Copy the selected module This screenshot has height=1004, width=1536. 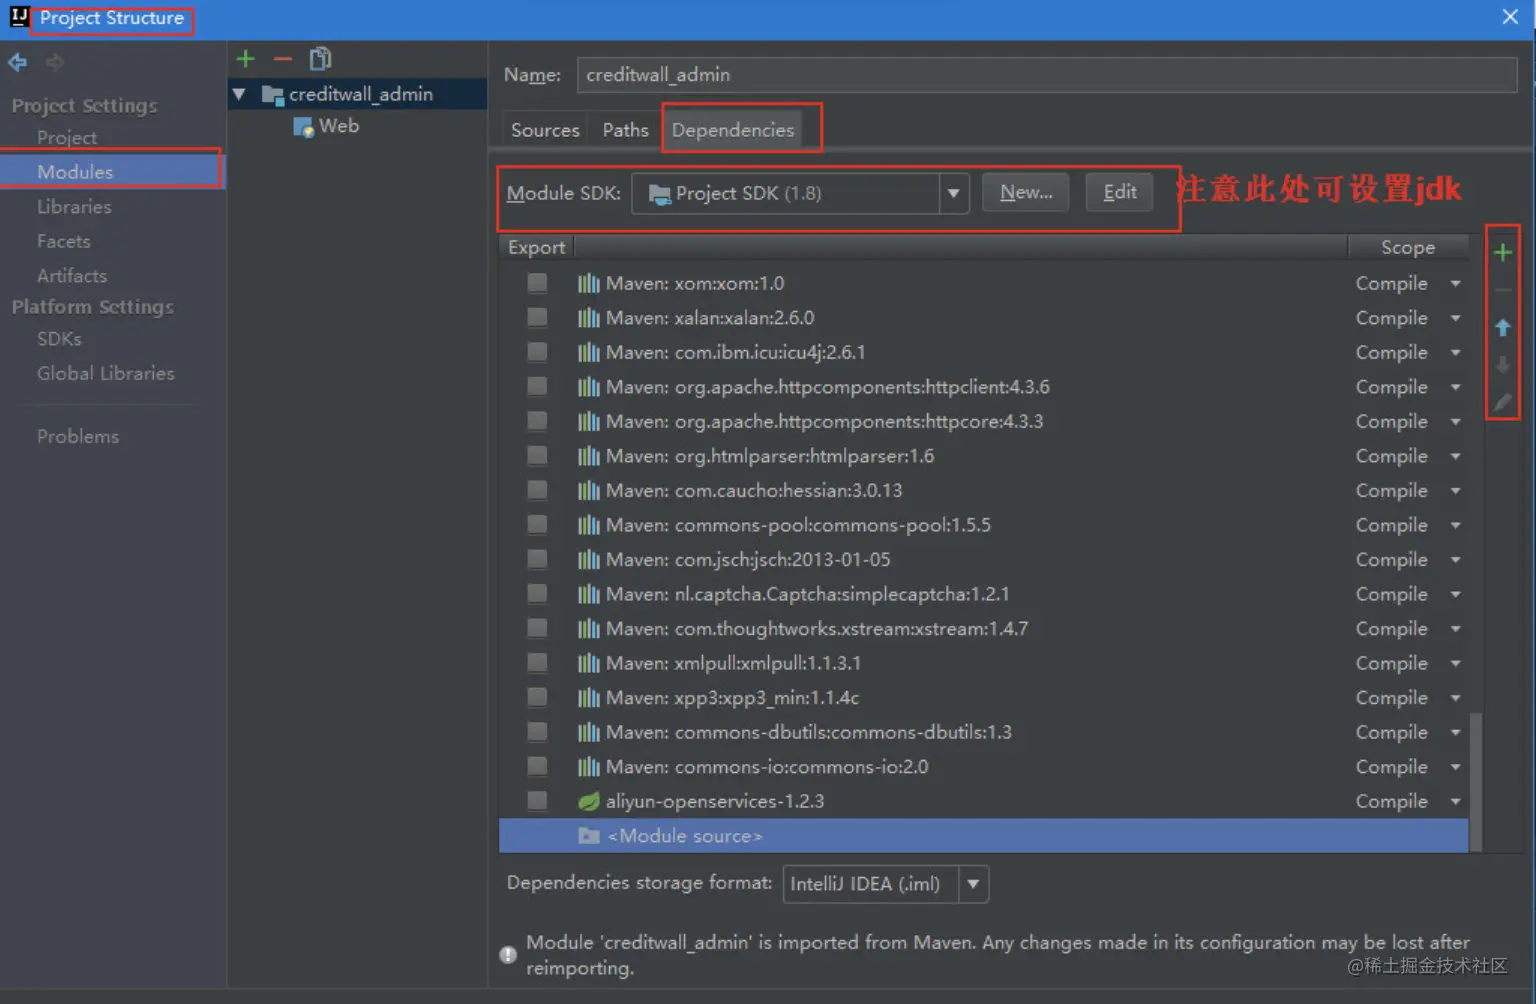[x=320, y=59]
